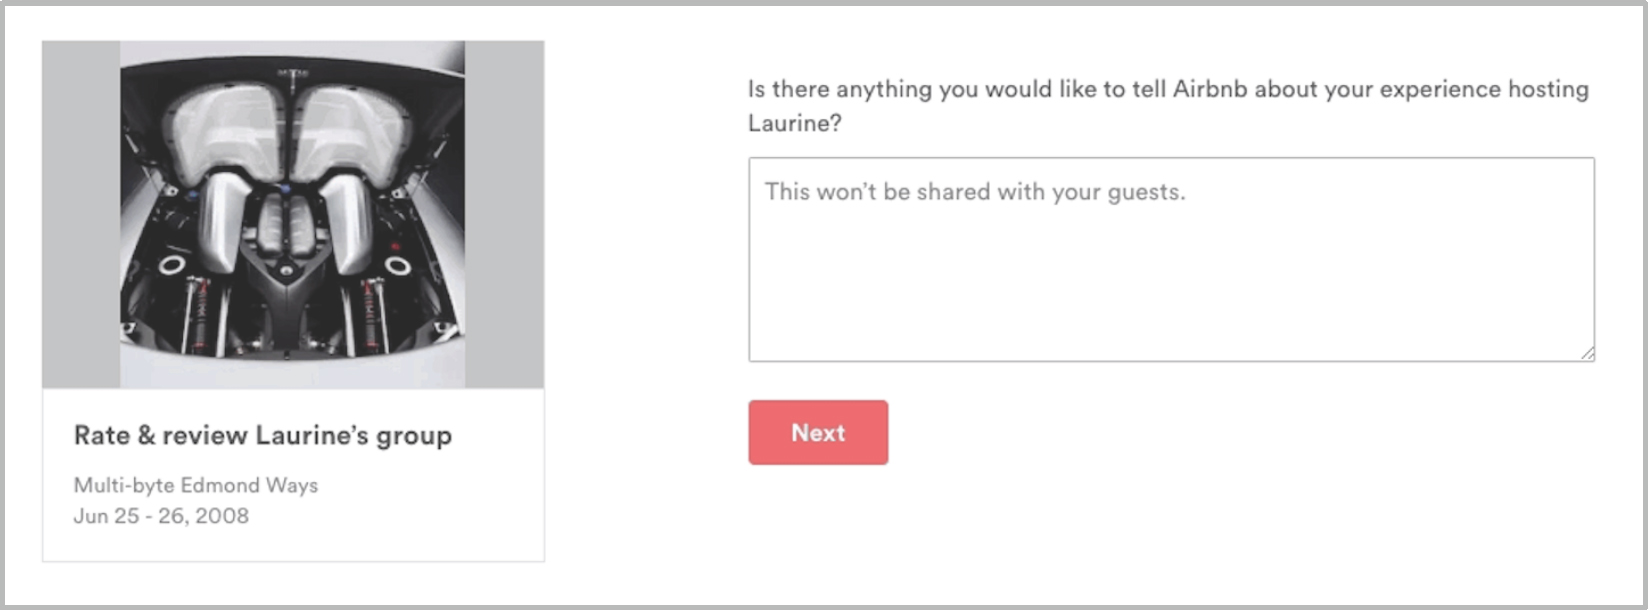Image resolution: width=1648 pixels, height=610 pixels.
Task: Click the "Rate & review" part of title
Action: (x=160, y=436)
